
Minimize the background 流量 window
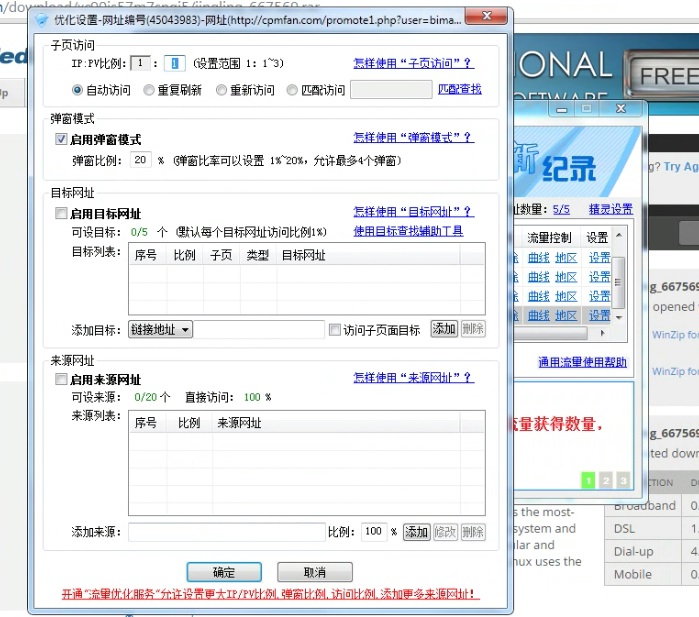point(562,109)
